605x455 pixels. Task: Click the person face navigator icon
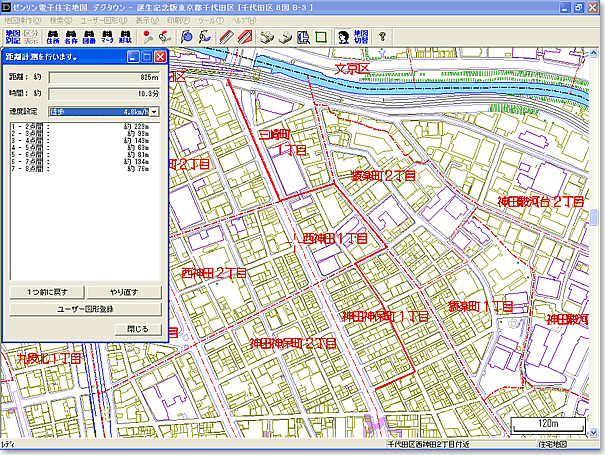pos(343,37)
